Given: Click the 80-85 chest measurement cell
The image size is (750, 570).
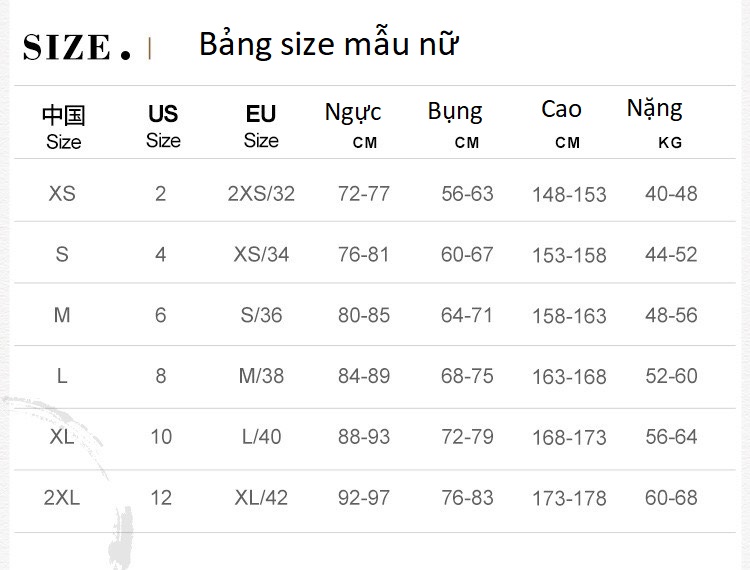Looking at the screenshot, I should [x=364, y=315].
